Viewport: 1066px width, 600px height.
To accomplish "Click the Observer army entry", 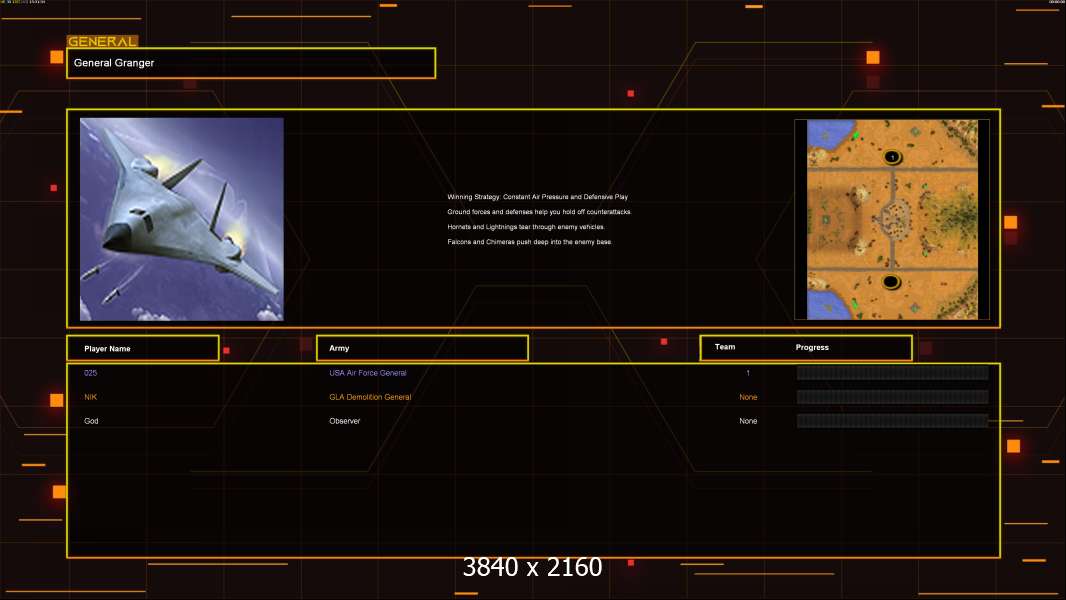I will click(x=345, y=421).
